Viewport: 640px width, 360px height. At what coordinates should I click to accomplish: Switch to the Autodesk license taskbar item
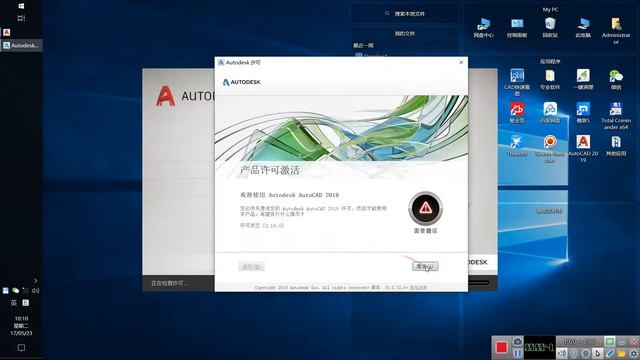[21, 45]
